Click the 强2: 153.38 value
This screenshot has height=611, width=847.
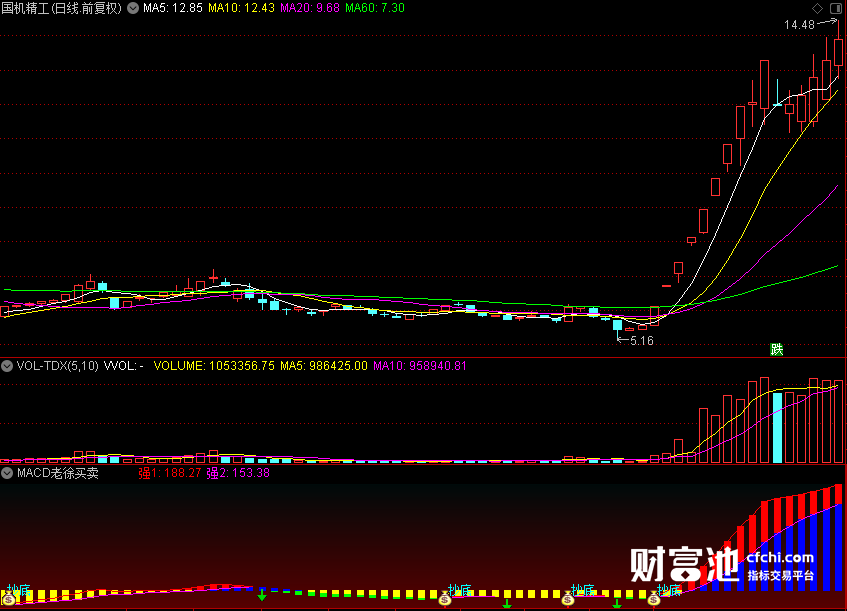(238, 473)
